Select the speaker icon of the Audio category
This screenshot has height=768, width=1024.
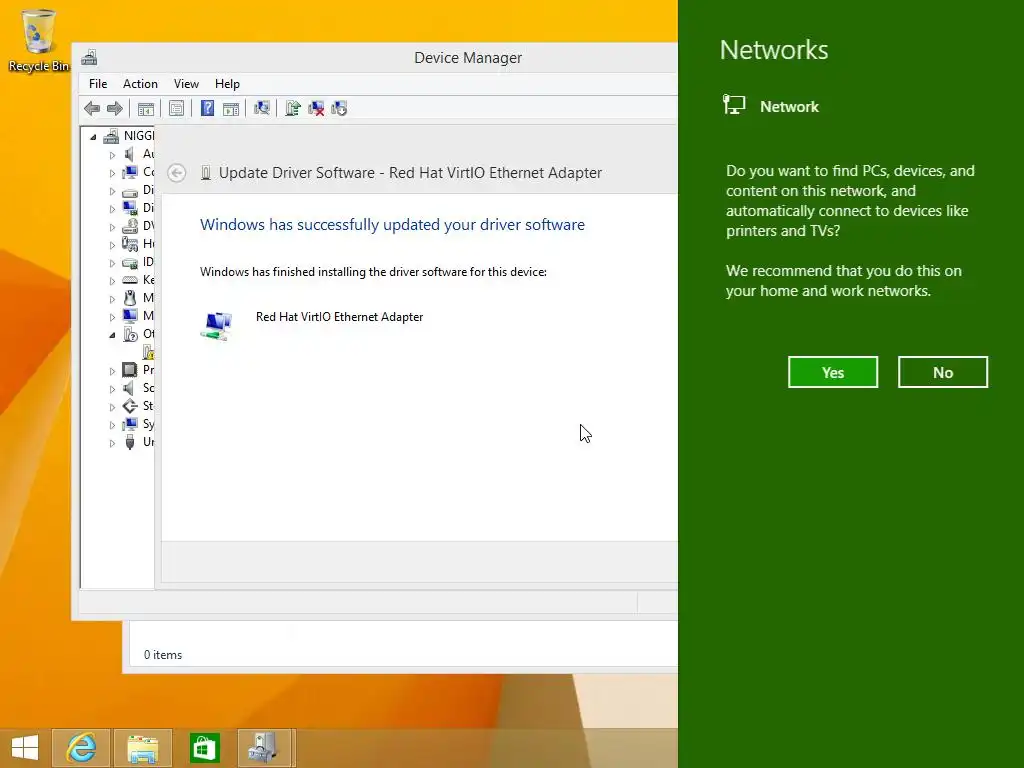(130, 154)
